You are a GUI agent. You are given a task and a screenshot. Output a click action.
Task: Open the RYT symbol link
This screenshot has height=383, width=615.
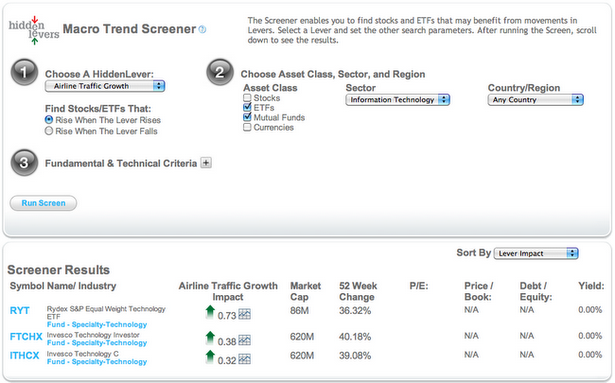pyautogui.click(x=20, y=310)
